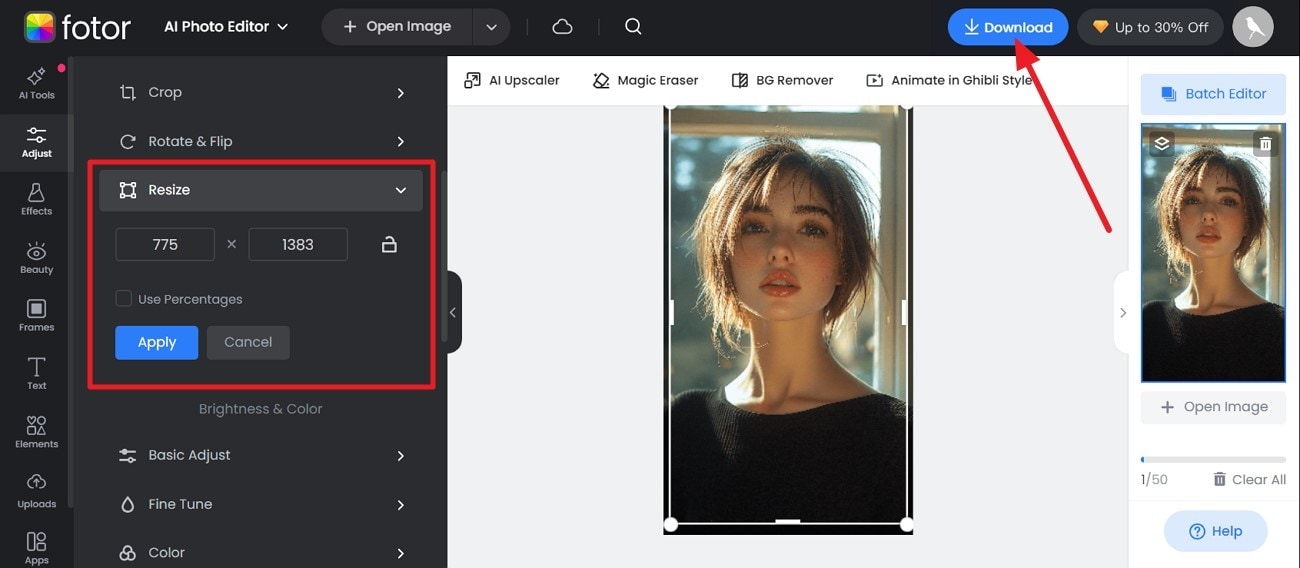The image size is (1300, 568).
Task: Click the Rotate & Flip icon
Action: coord(128,141)
